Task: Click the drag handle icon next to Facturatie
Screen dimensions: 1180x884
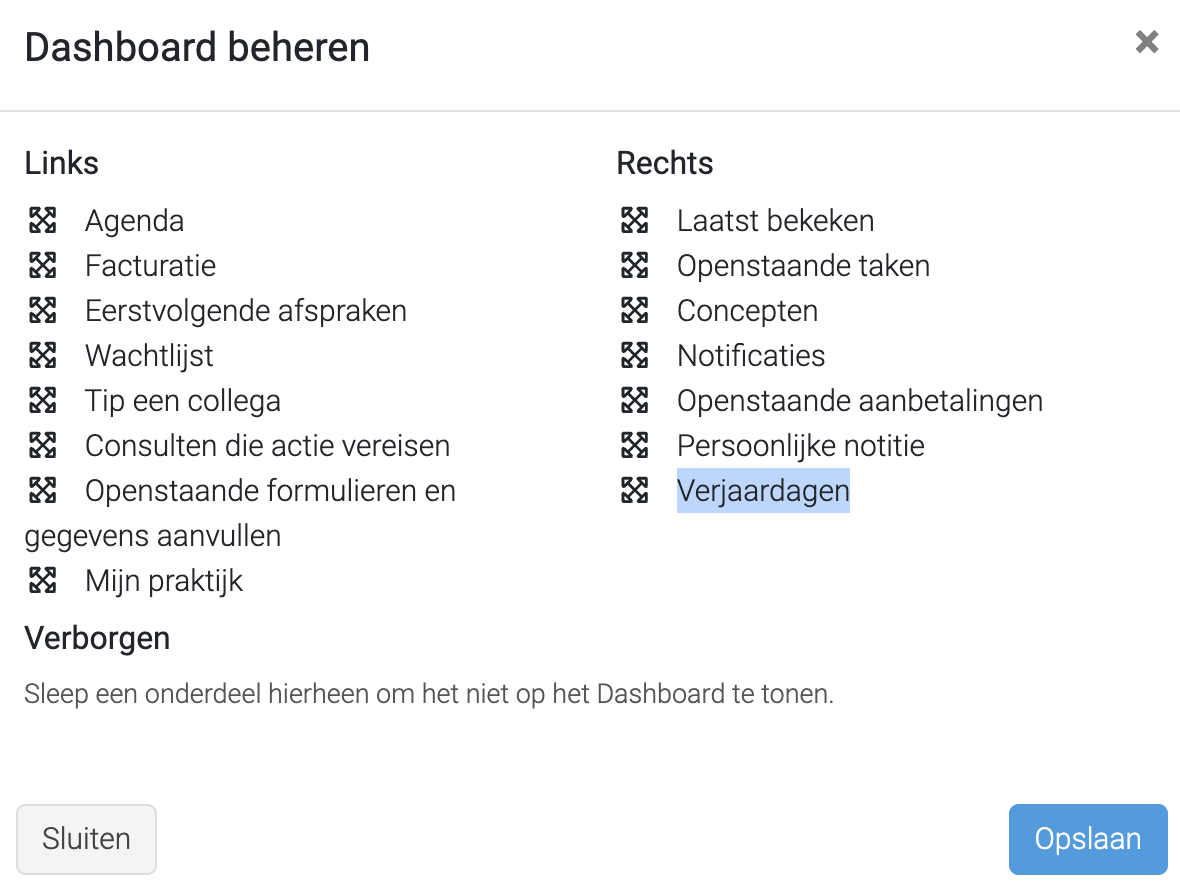Action: pyautogui.click(x=42, y=266)
